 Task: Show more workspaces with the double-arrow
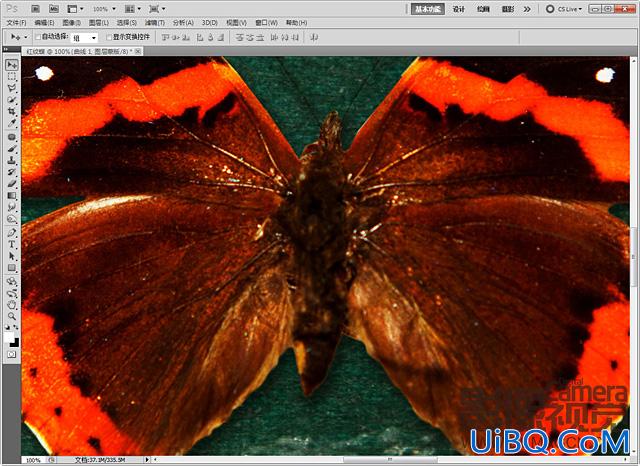click(x=527, y=9)
